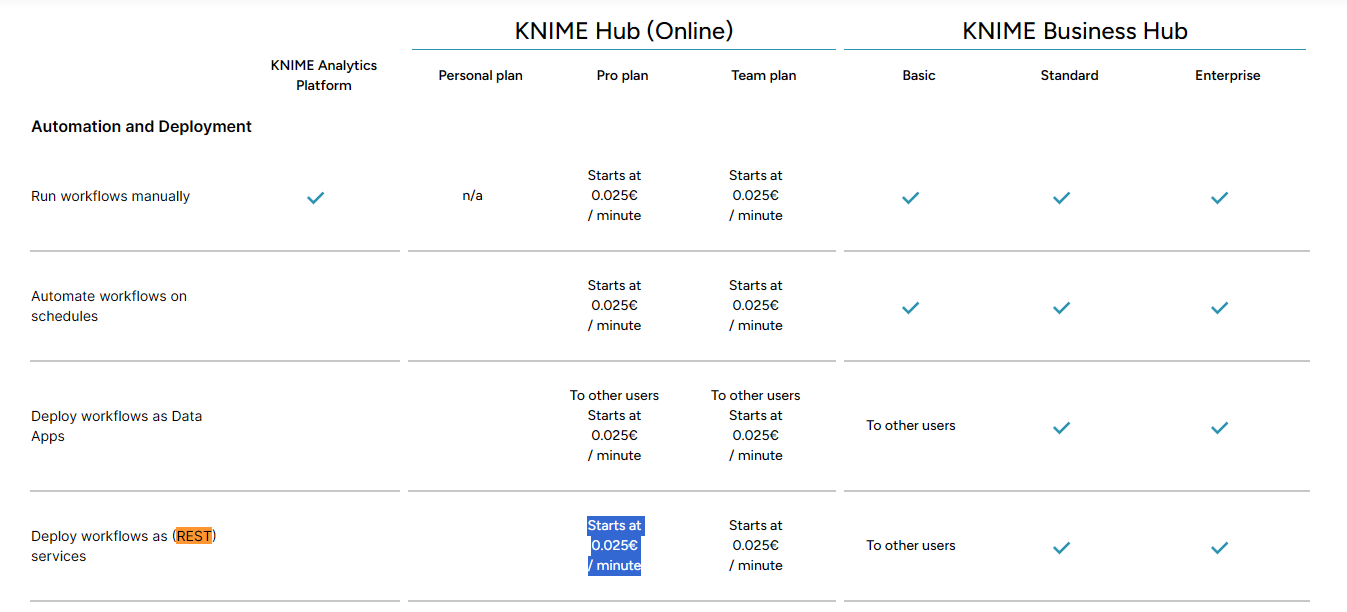Click the Enterprise checkmark for Deploy workflows as Data Apps
This screenshot has height=612, width=1347.
point(1219,428)
